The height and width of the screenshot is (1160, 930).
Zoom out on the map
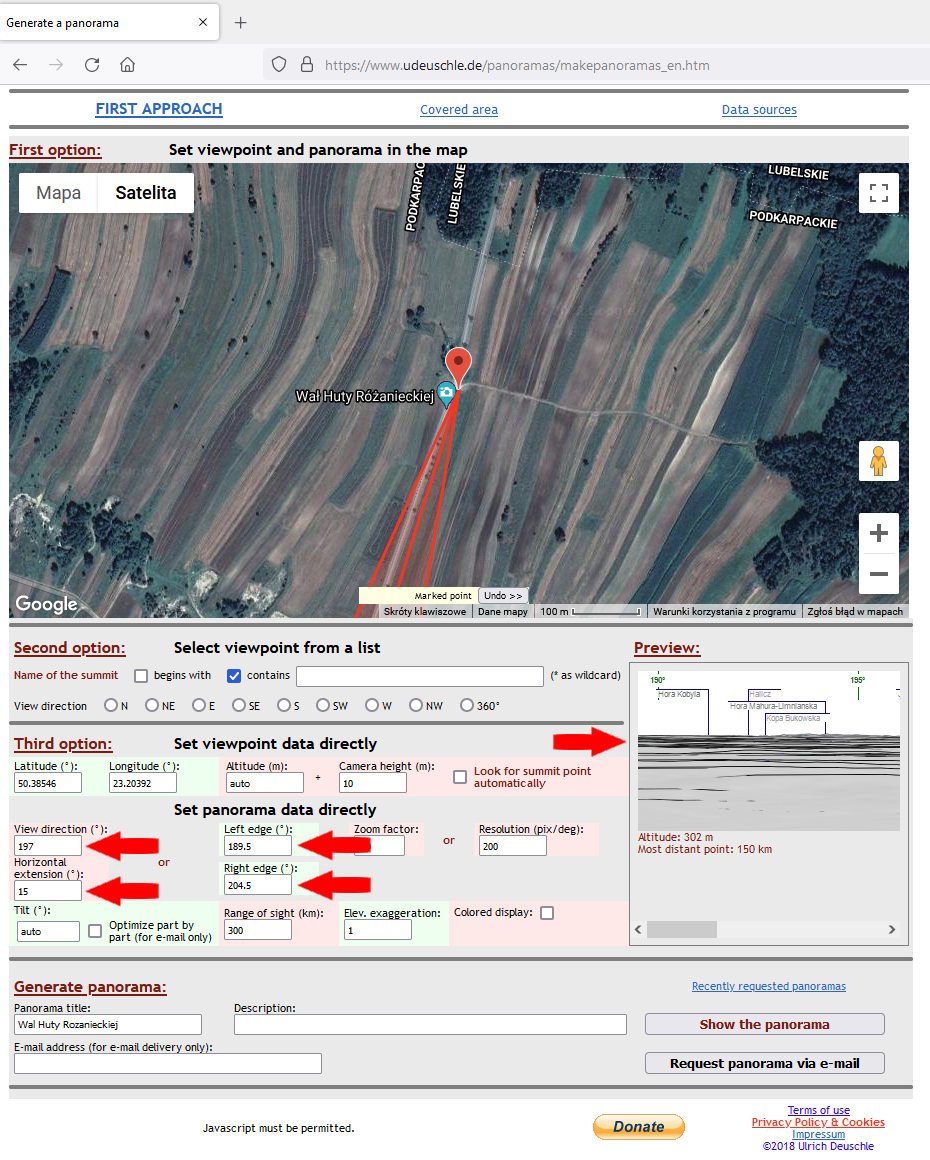point(878,574)
